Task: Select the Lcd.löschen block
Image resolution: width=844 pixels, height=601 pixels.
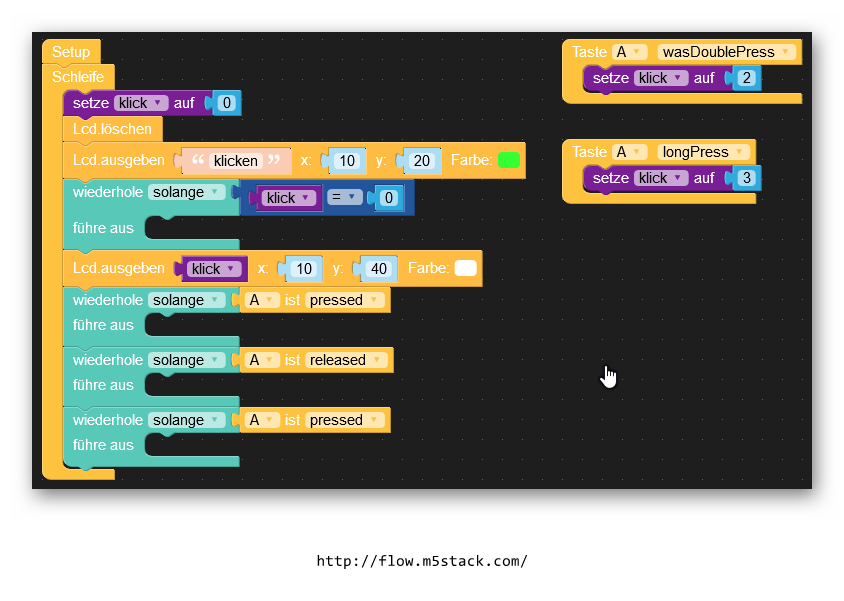Action: (x=112, y=129)
